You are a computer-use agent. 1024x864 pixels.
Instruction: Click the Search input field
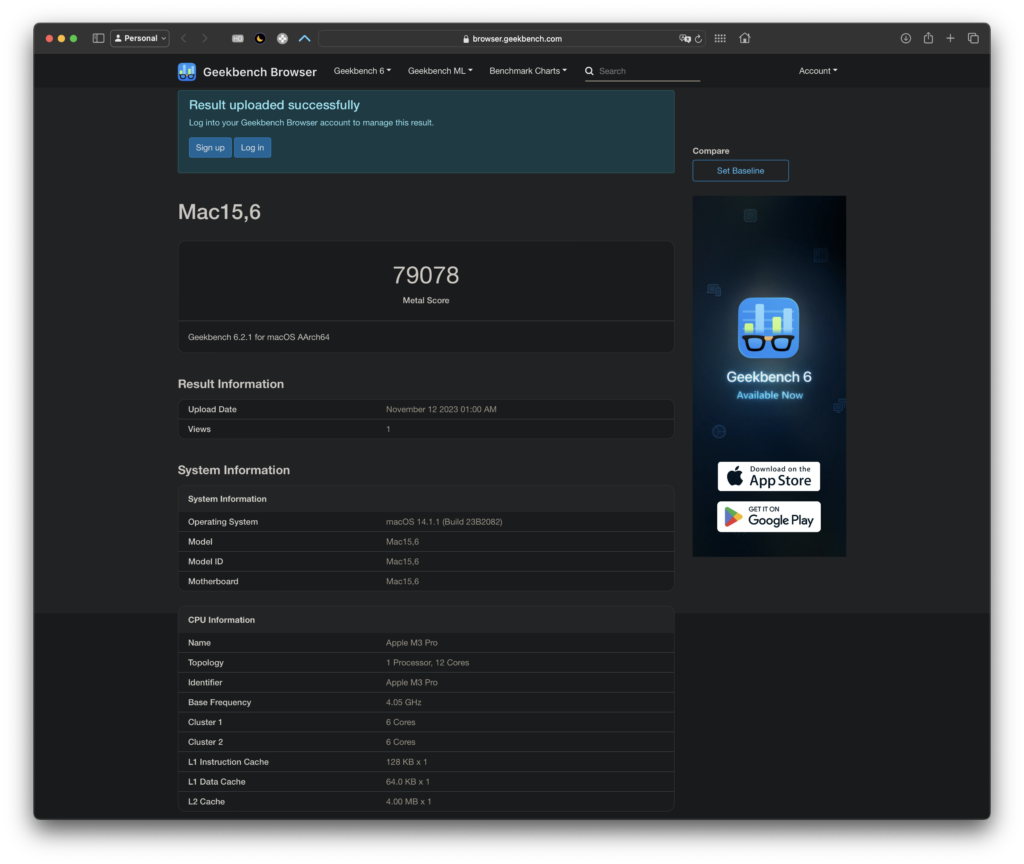[x=648, y=71]
